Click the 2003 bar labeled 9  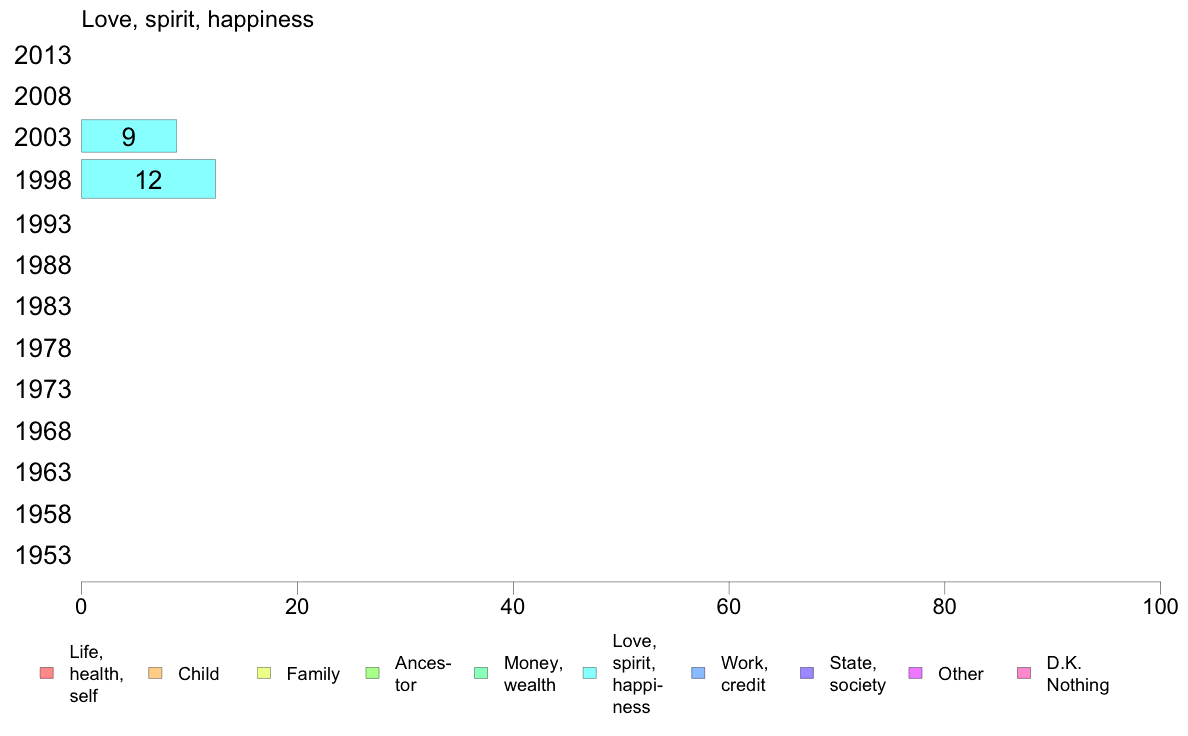click(129, 136)
